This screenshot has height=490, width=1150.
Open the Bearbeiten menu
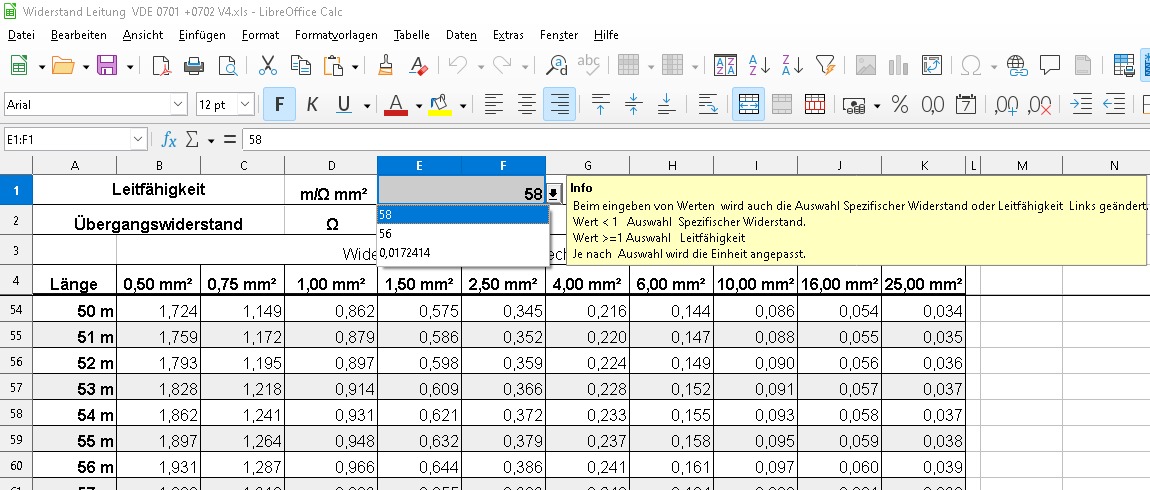[78, 34]
